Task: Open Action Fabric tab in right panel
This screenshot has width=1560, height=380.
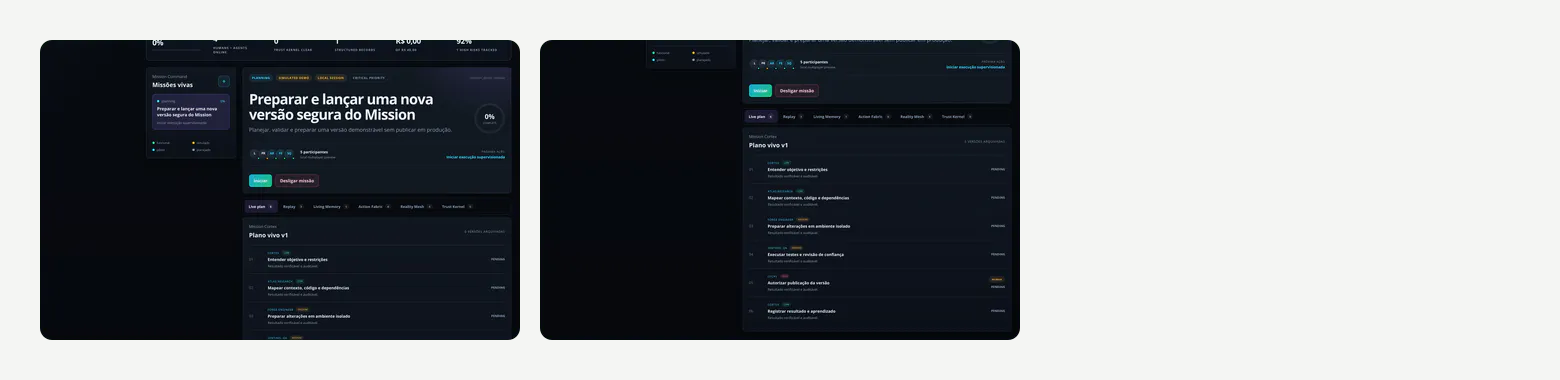Action: [x=875, y=116]
